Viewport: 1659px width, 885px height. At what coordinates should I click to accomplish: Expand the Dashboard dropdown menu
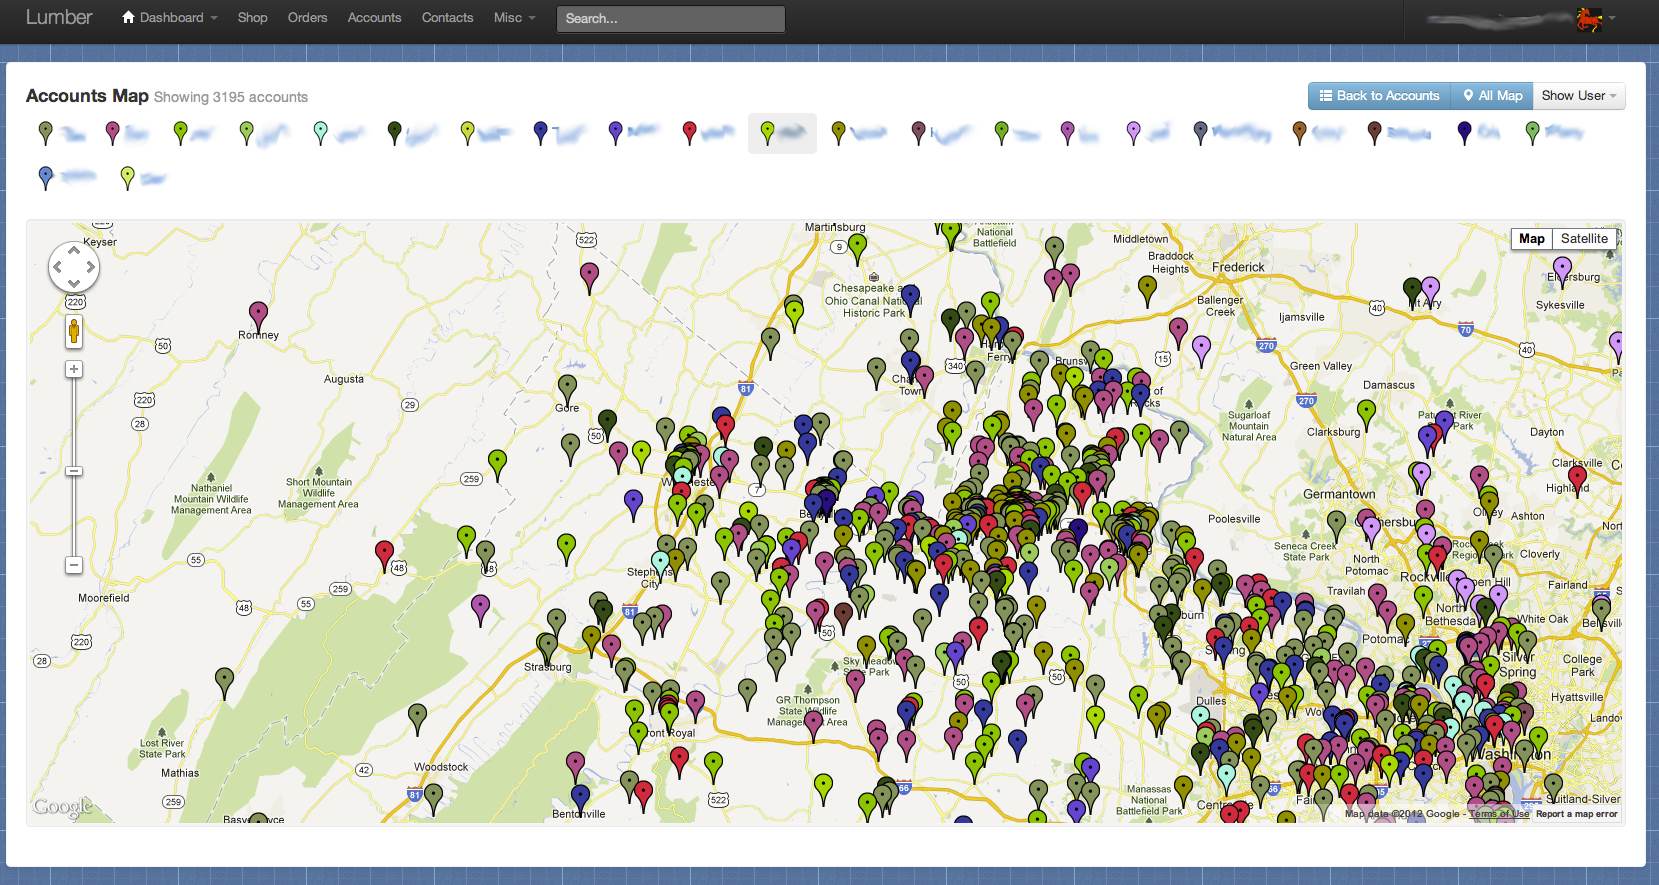pos(169,18)
